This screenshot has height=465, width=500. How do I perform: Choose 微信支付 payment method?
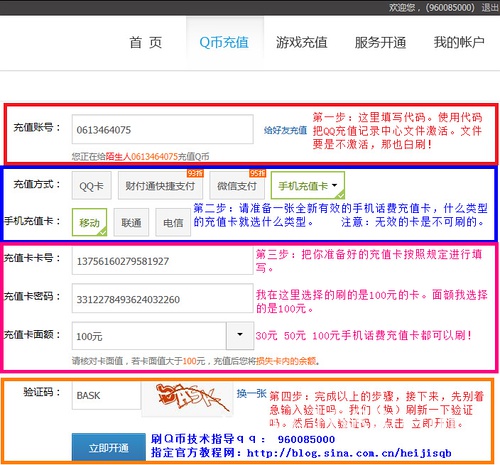[x=237, y=186]
